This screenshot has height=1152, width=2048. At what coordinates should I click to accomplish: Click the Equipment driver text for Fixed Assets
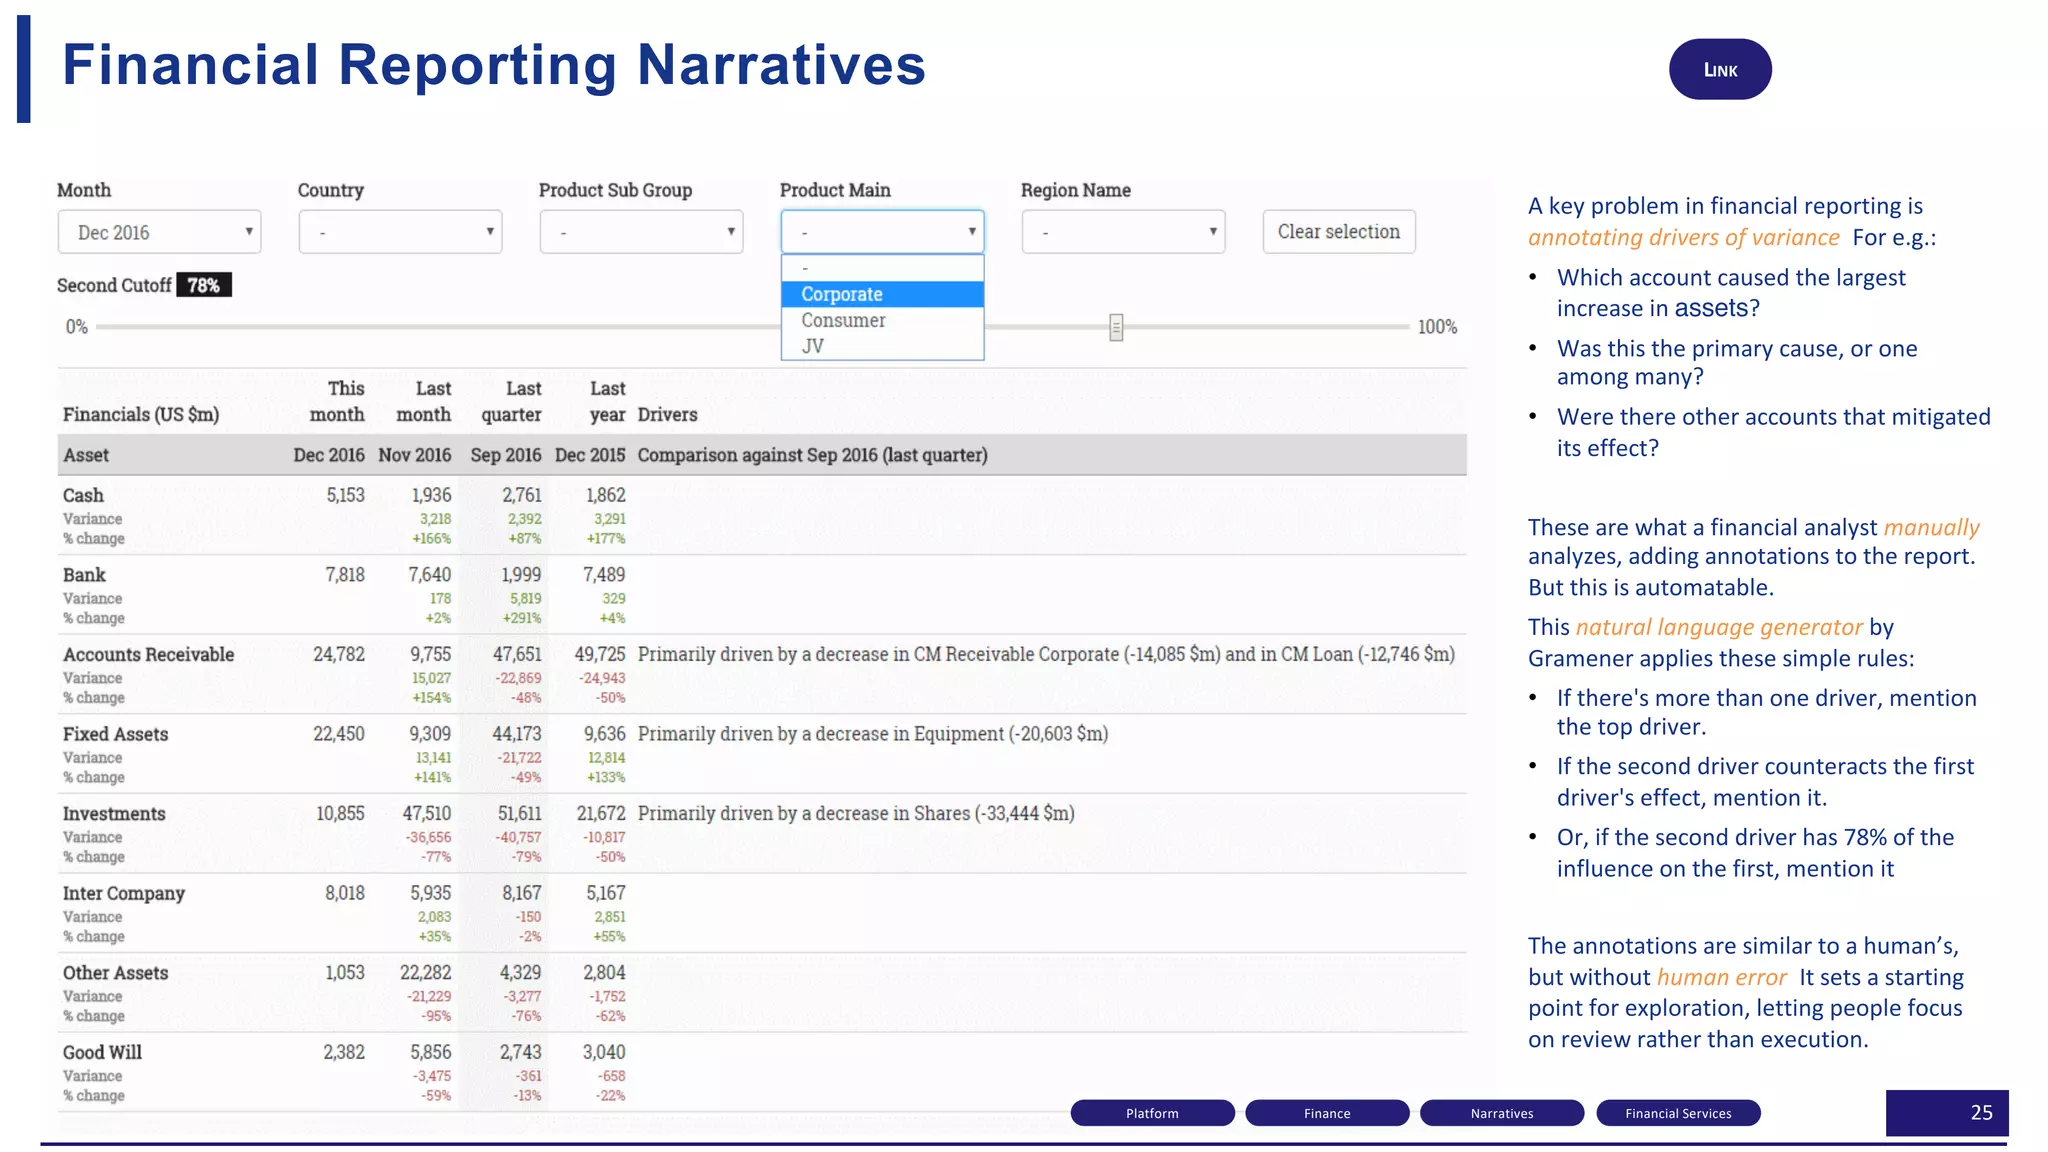(x=873, y=734)
